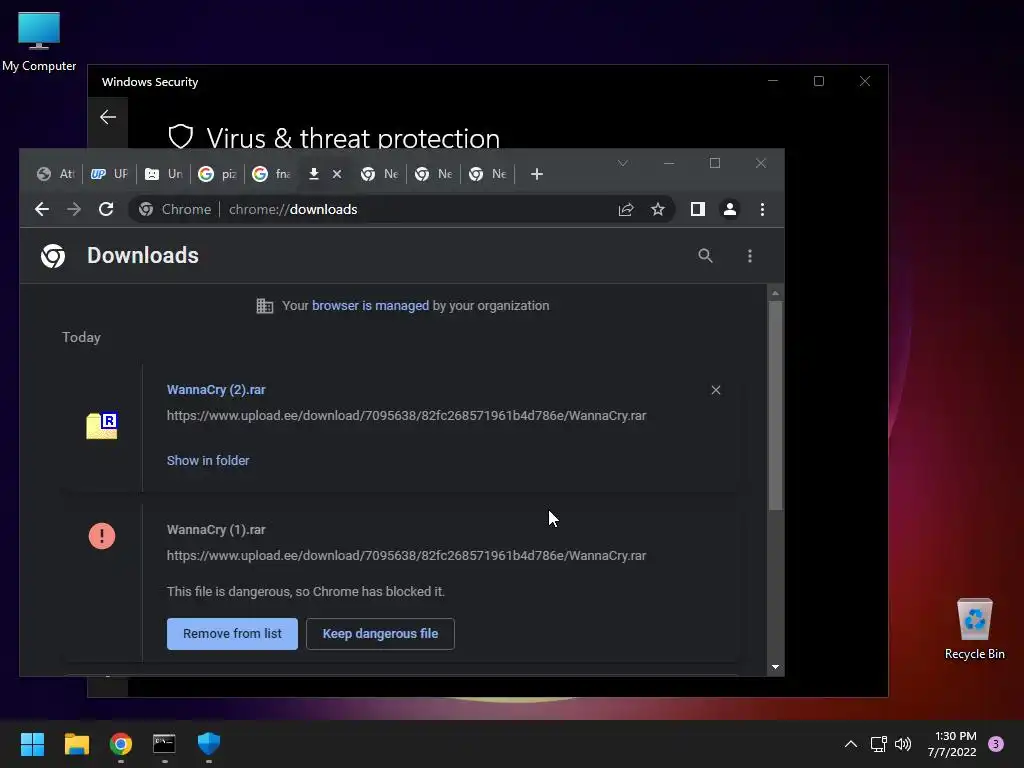The width and height of the screenshot is (1024, 768).
Task: Expand the Chrome tab search chevron
Action: coord(622,163)
